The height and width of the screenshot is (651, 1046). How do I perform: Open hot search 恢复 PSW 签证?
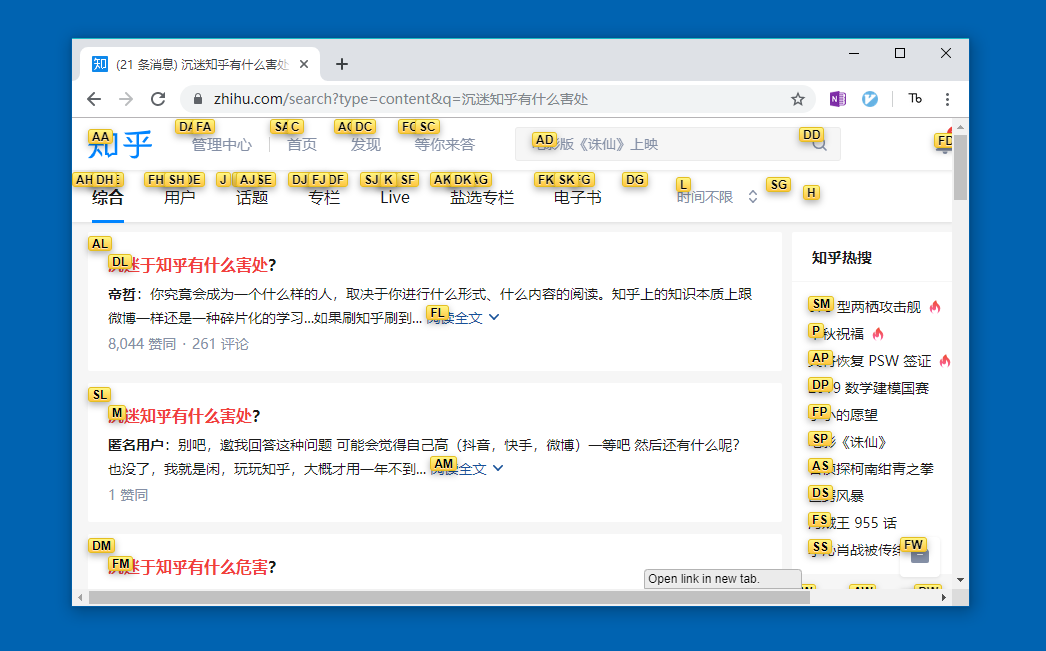(x=870, y=361)
